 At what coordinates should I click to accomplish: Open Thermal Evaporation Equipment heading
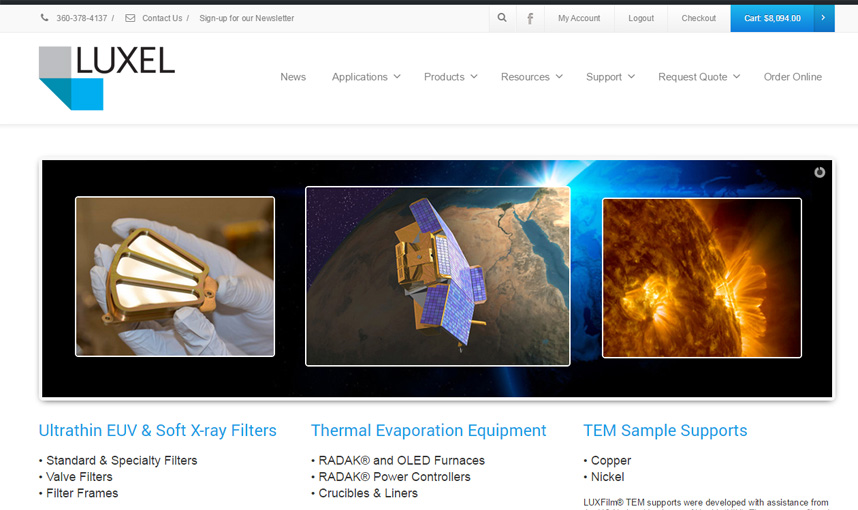tap(428, 431)
